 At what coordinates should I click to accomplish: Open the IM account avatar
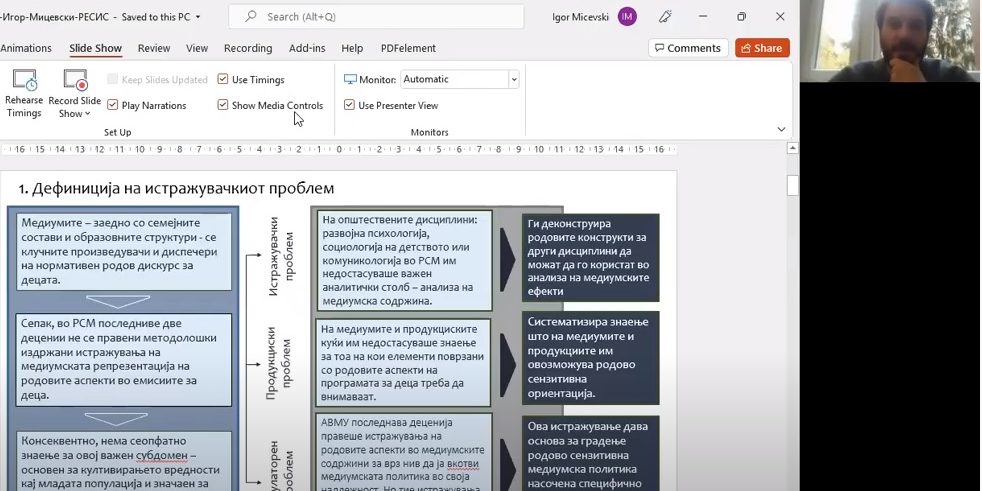pos(627,17)
